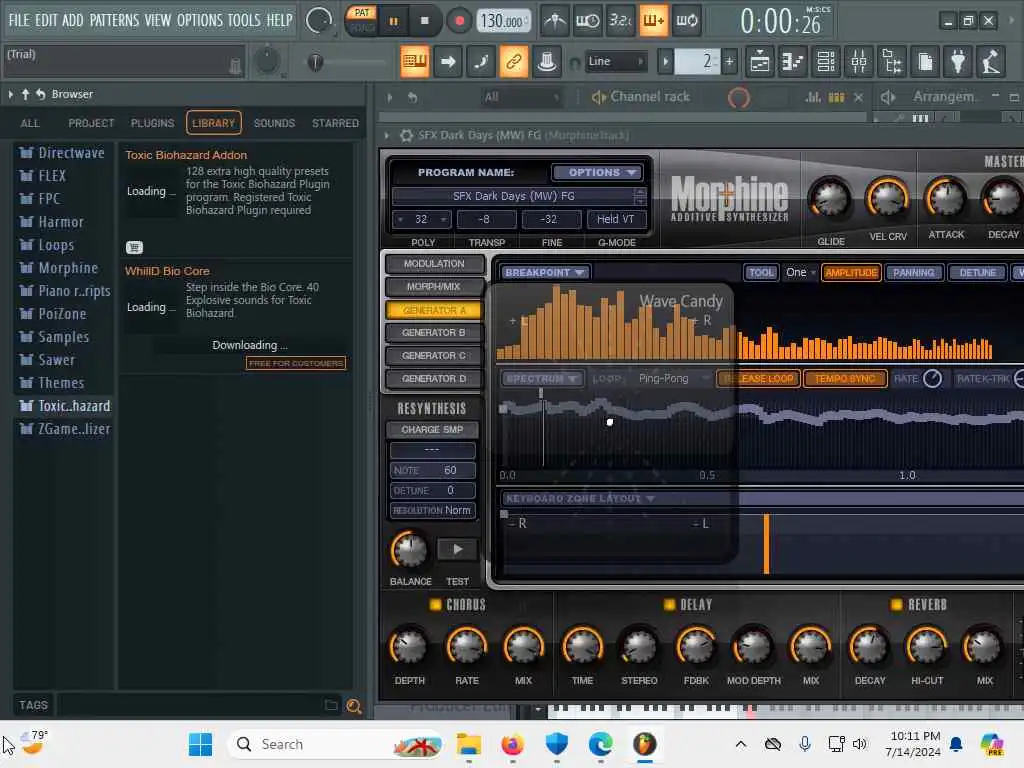Stop playback in the transport
Image resolution: width=1024 pixels, height=768 pixels.
[x=424, y=21]
